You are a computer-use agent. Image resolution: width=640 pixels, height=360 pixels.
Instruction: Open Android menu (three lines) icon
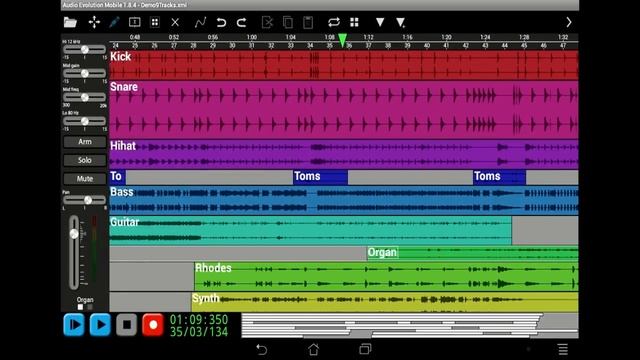coord(563,349)
